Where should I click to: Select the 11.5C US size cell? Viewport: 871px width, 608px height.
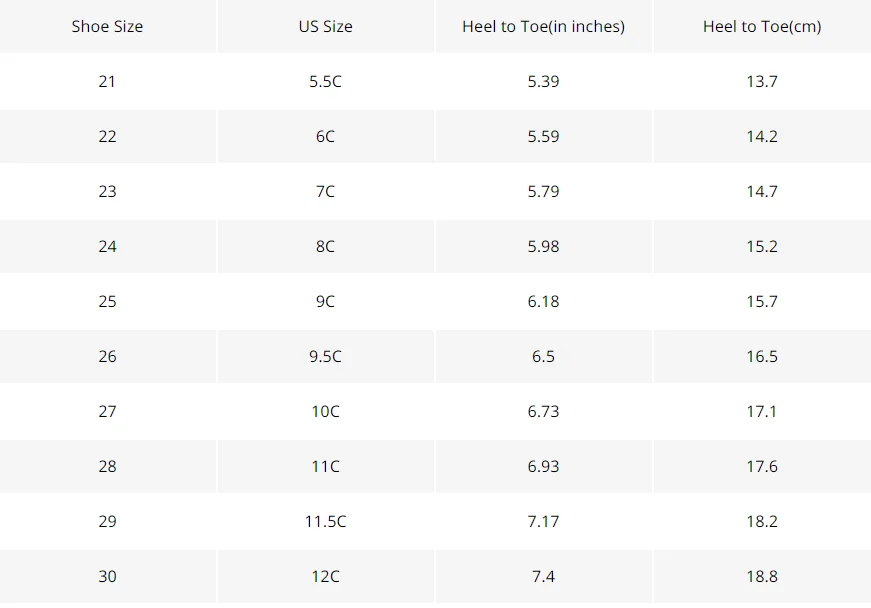(326, 521)
